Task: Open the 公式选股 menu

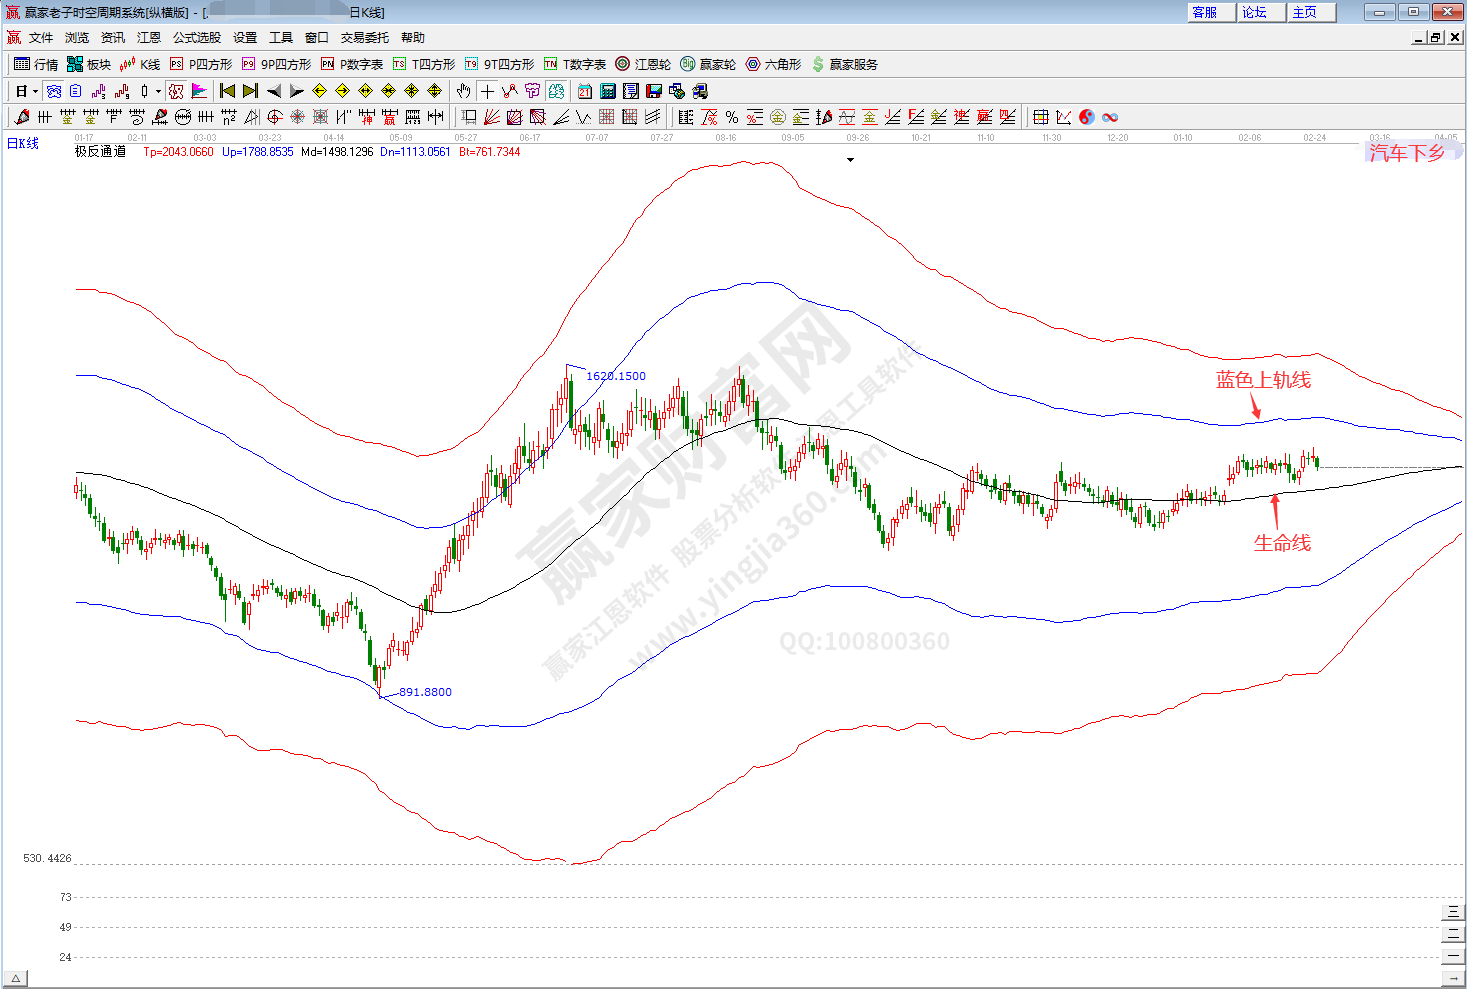Action: click(x=196, y=37)
